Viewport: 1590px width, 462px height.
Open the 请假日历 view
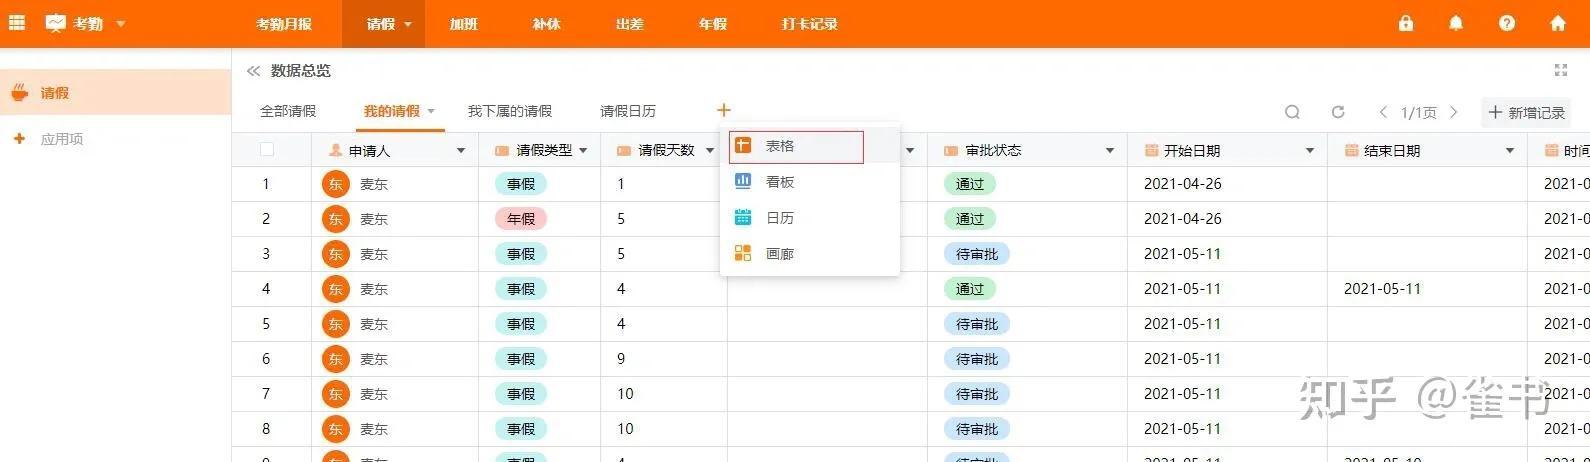click(x=628, y=111)
